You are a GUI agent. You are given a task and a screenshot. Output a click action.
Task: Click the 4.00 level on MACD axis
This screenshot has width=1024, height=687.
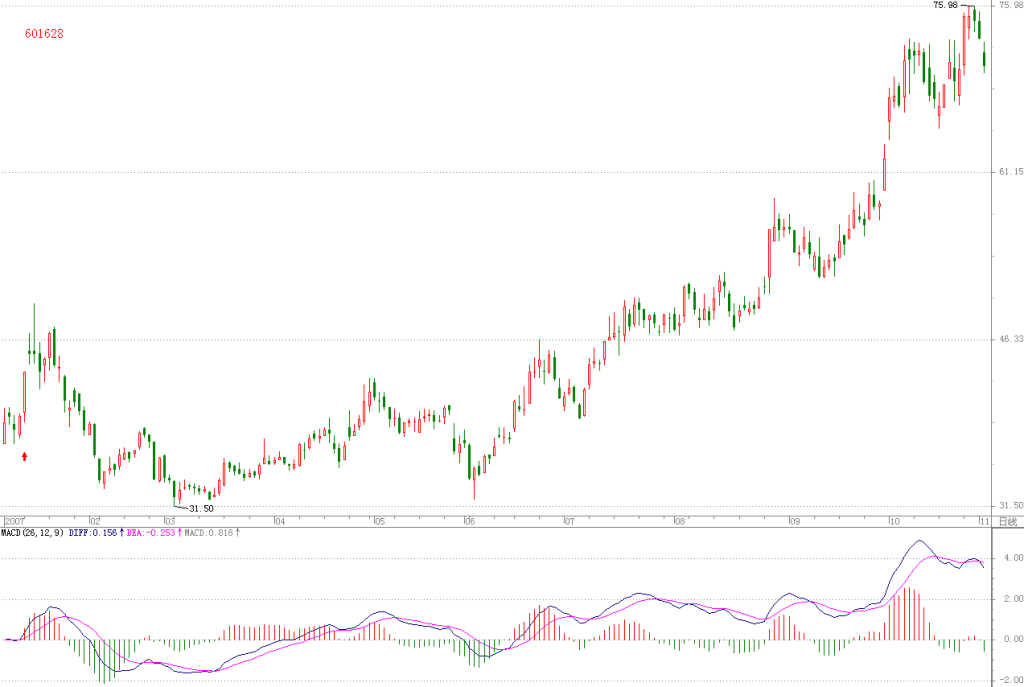pyautogui.click(x=1014, y=558)
